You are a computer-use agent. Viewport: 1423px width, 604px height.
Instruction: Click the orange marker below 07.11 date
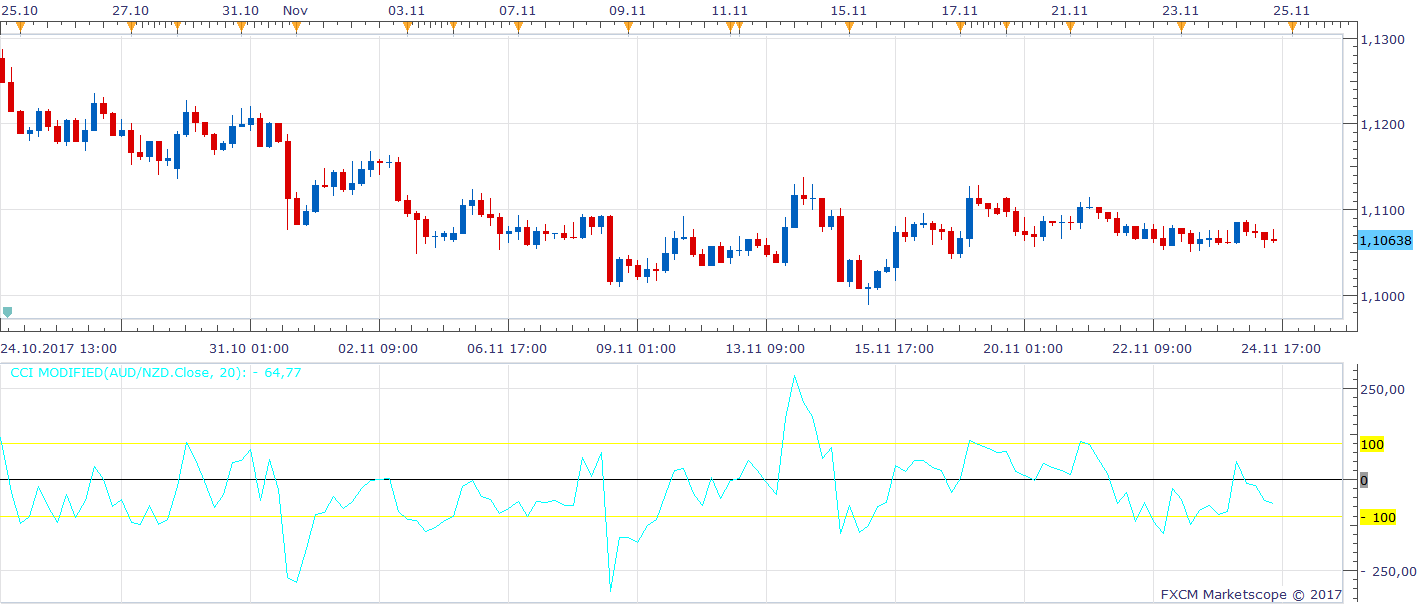[518, 27]
